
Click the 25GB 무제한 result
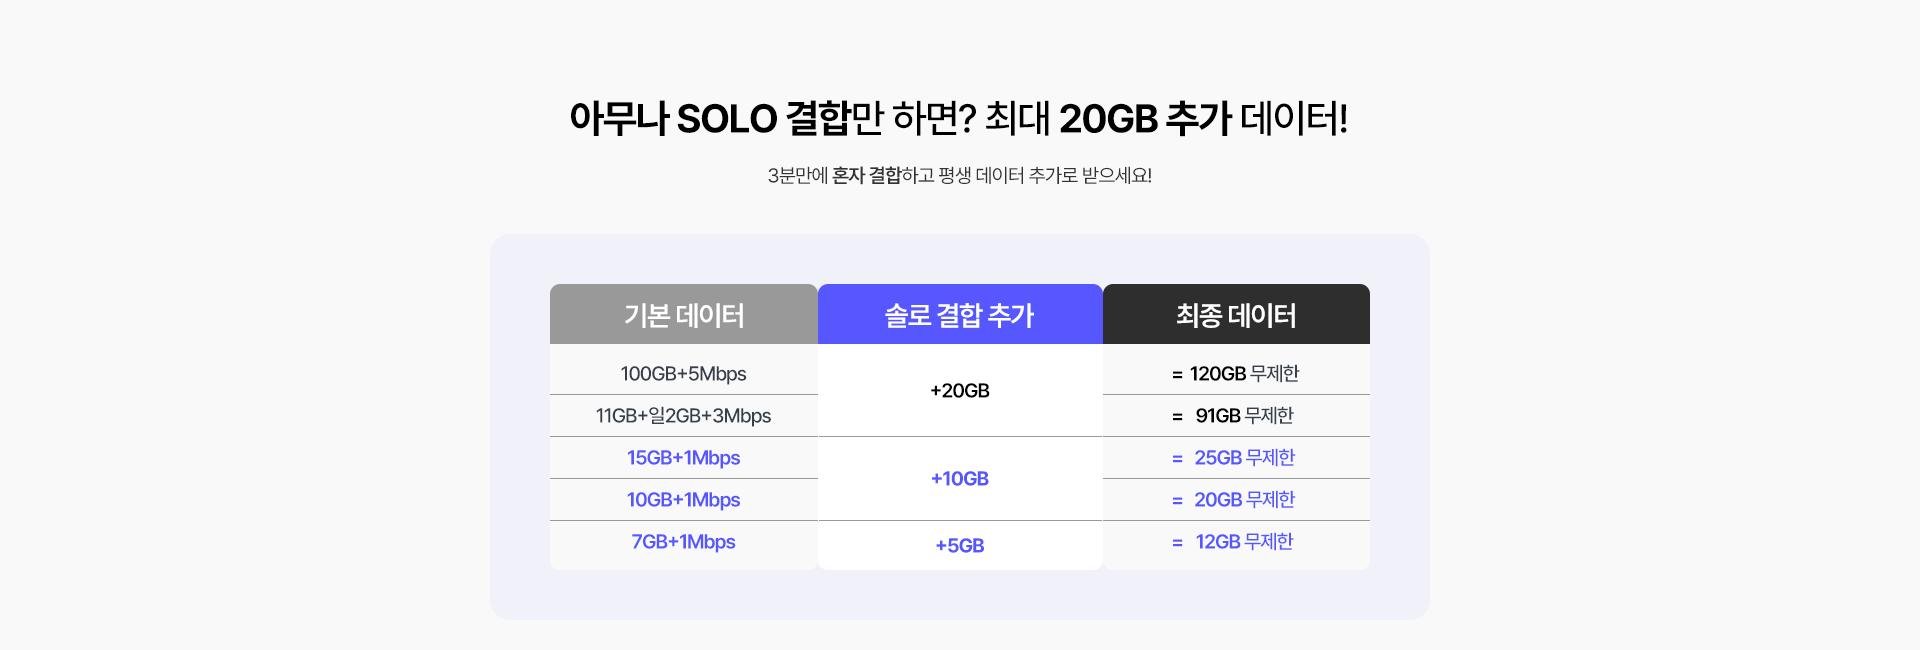1244,457
